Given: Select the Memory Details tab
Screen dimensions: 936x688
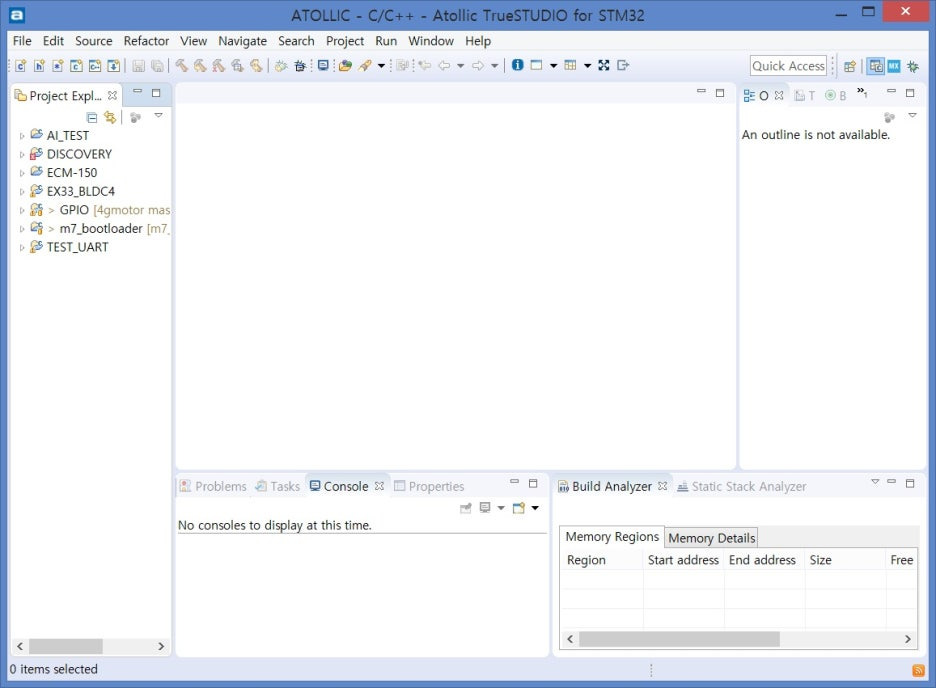Looking at the screenshot, I should (712, 538).
